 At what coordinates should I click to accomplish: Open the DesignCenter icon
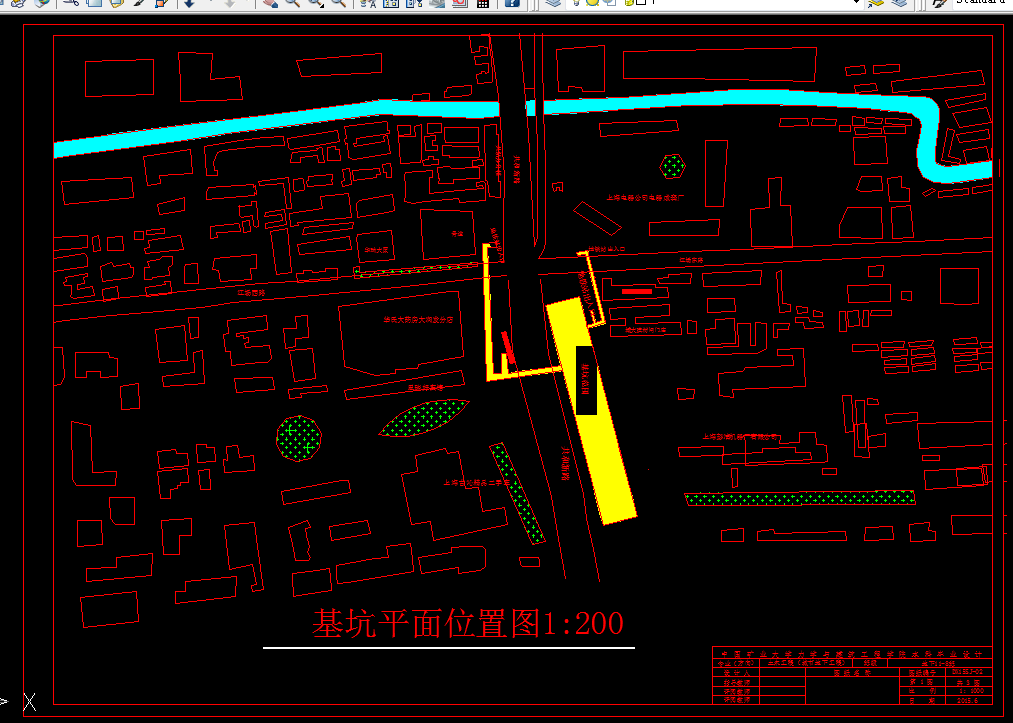click(391, 3)
